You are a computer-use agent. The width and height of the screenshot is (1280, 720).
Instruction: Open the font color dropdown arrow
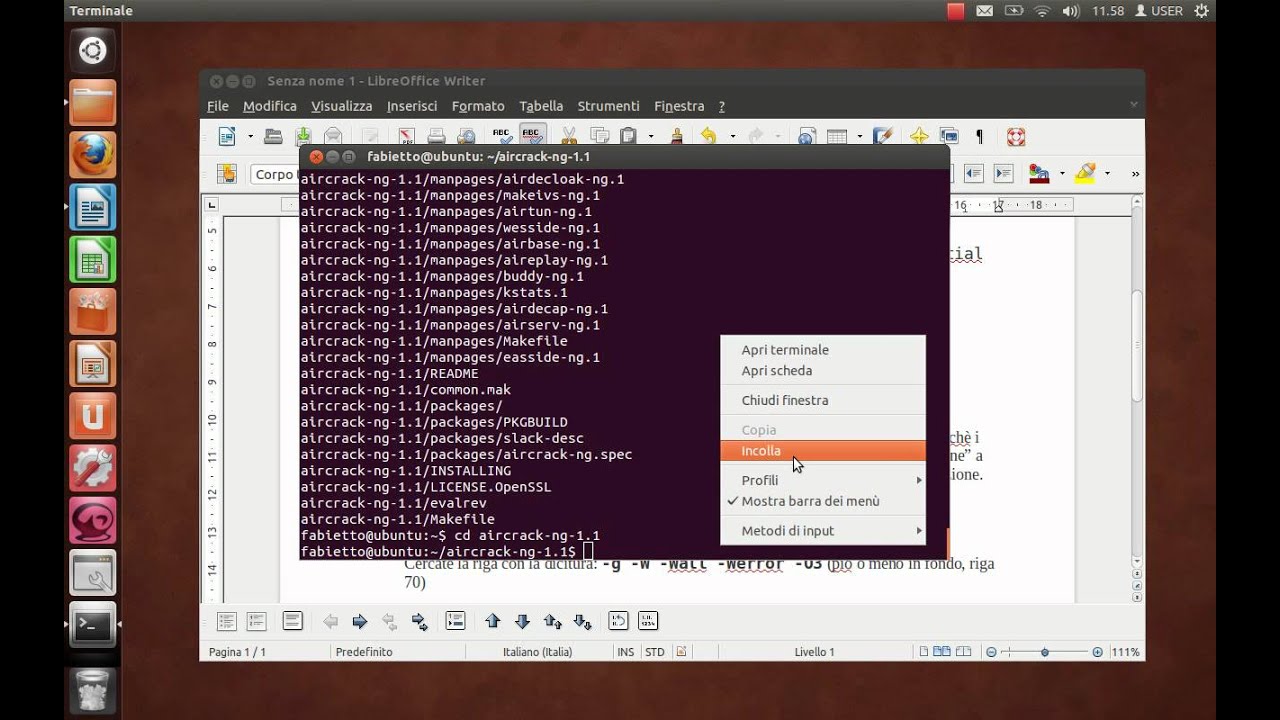coord(1061,174)
